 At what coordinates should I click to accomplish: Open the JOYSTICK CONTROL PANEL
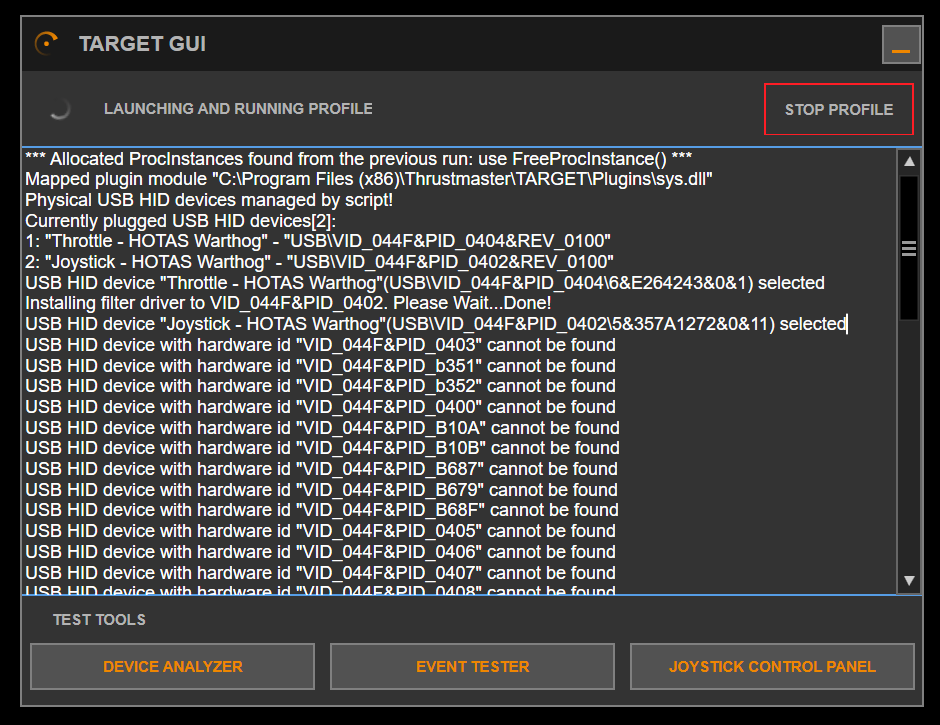(772, 666)
